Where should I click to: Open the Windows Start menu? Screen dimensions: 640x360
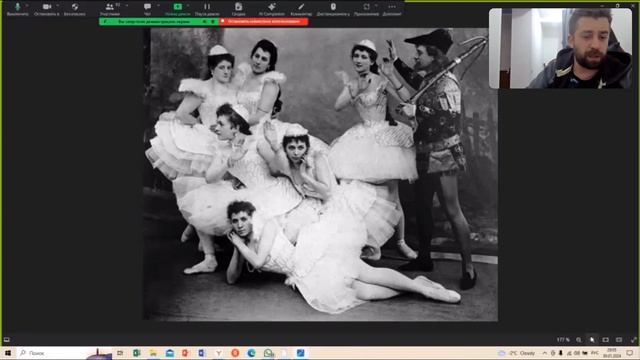click(x=7, y=353)
